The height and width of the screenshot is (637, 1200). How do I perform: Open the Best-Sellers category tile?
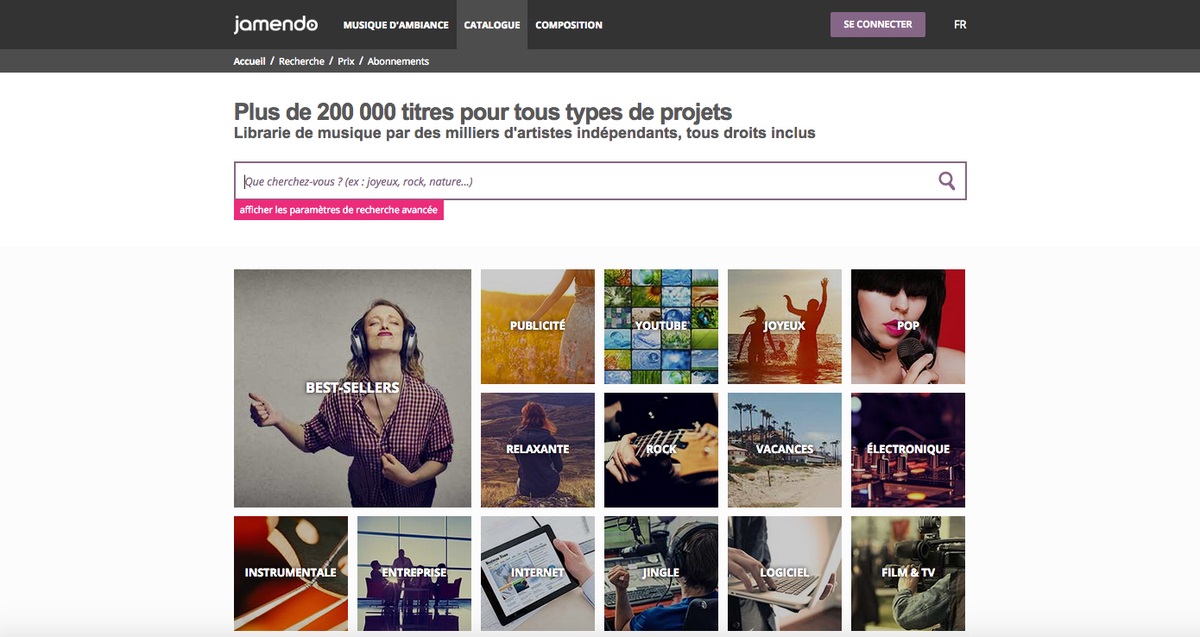352,388
